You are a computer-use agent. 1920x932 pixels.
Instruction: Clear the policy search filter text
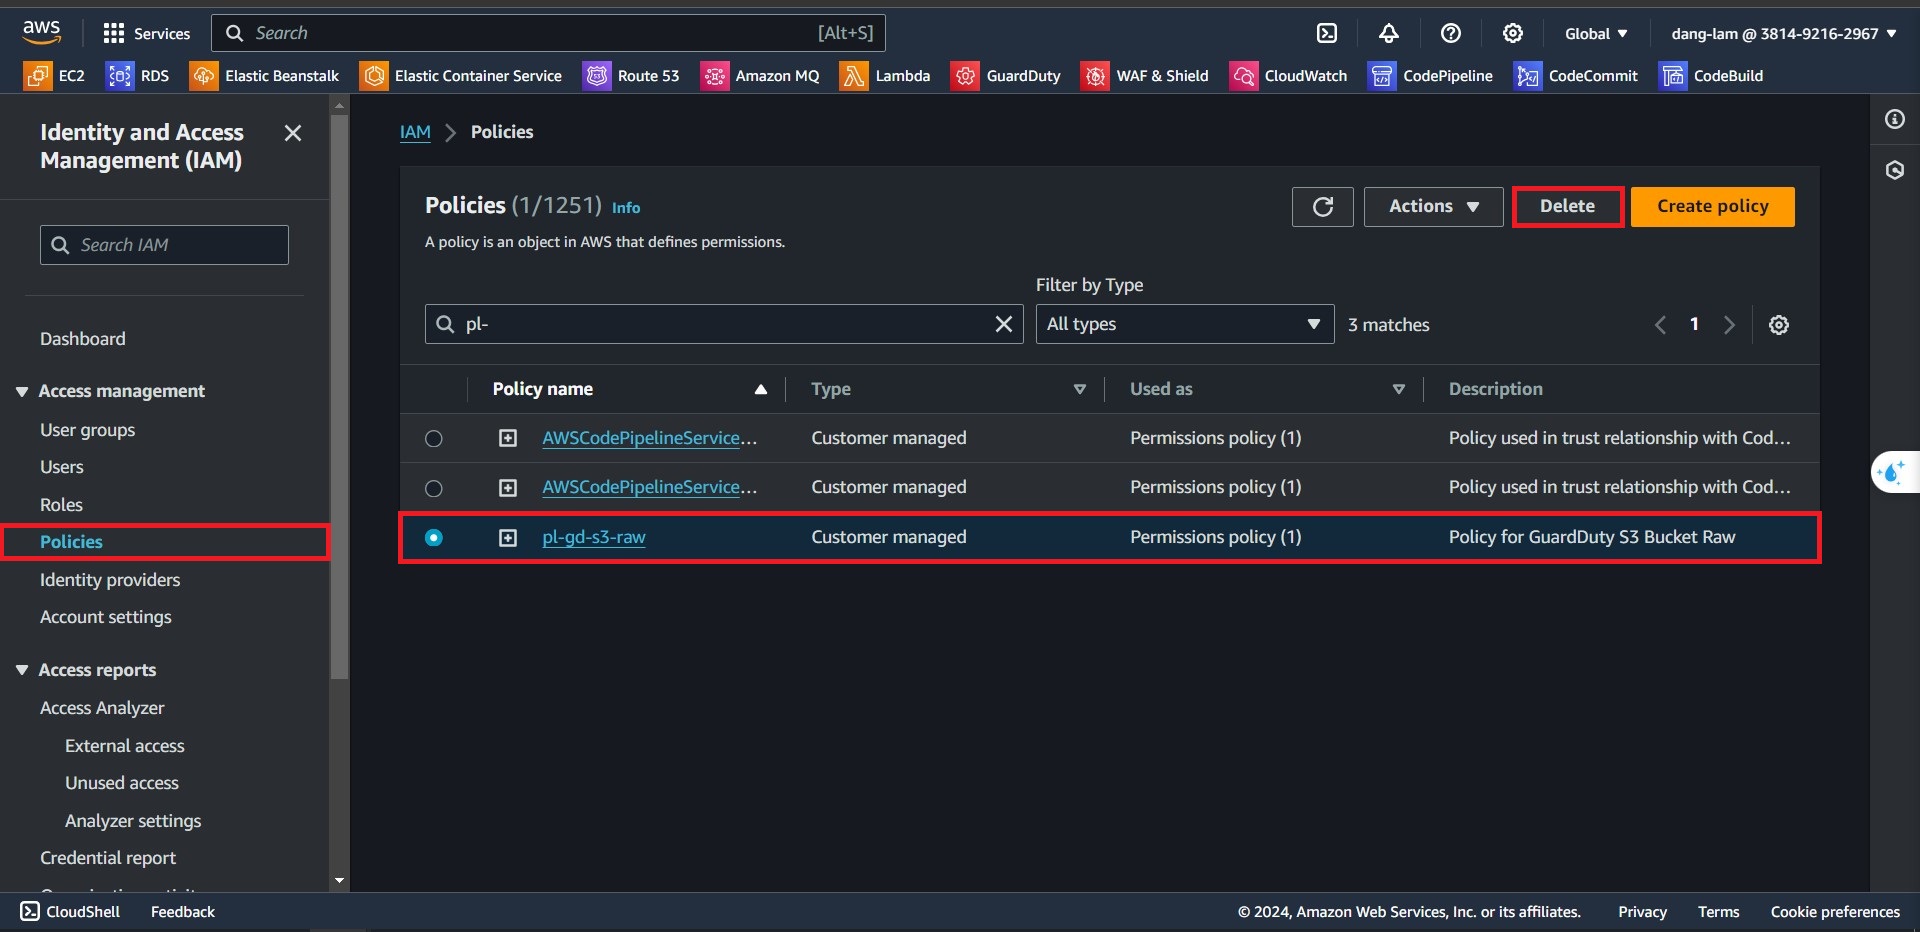point(1003,324)
